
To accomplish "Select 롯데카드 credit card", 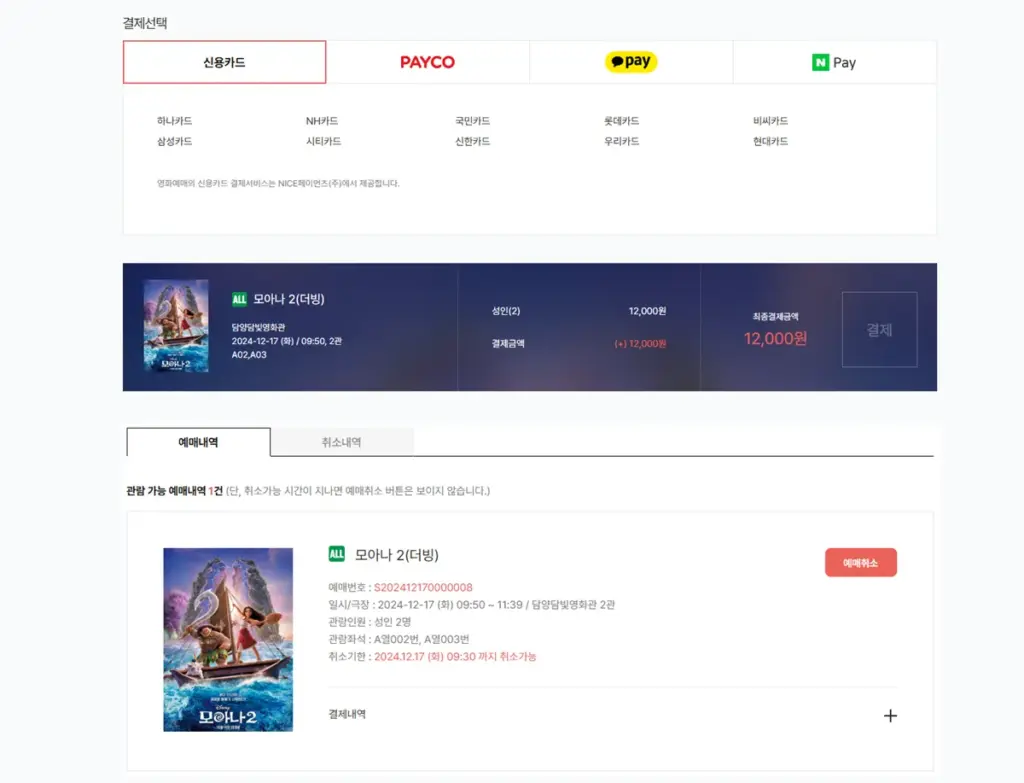I will pos(621,121).
